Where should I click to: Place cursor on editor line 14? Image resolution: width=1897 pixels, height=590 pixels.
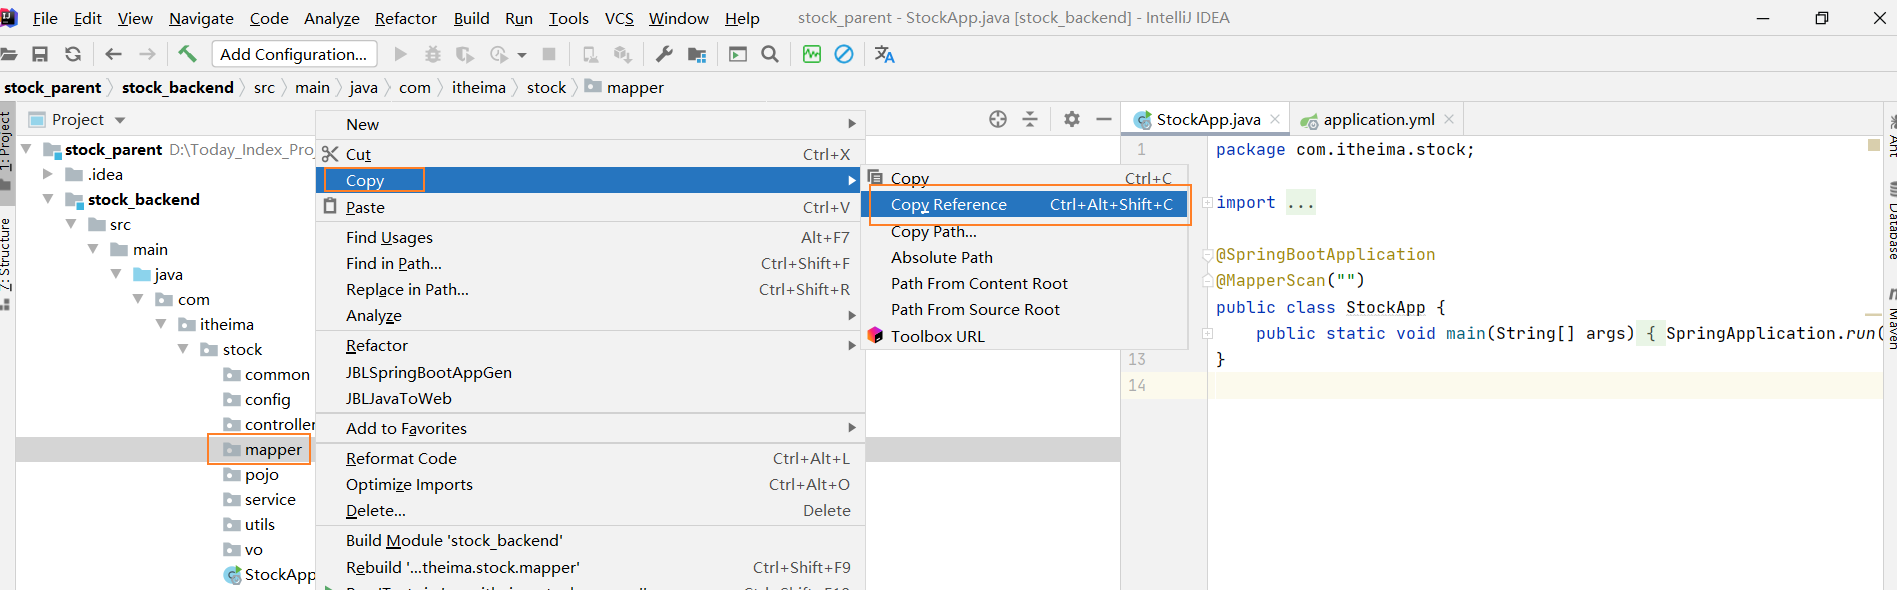tap(1545, 385)
